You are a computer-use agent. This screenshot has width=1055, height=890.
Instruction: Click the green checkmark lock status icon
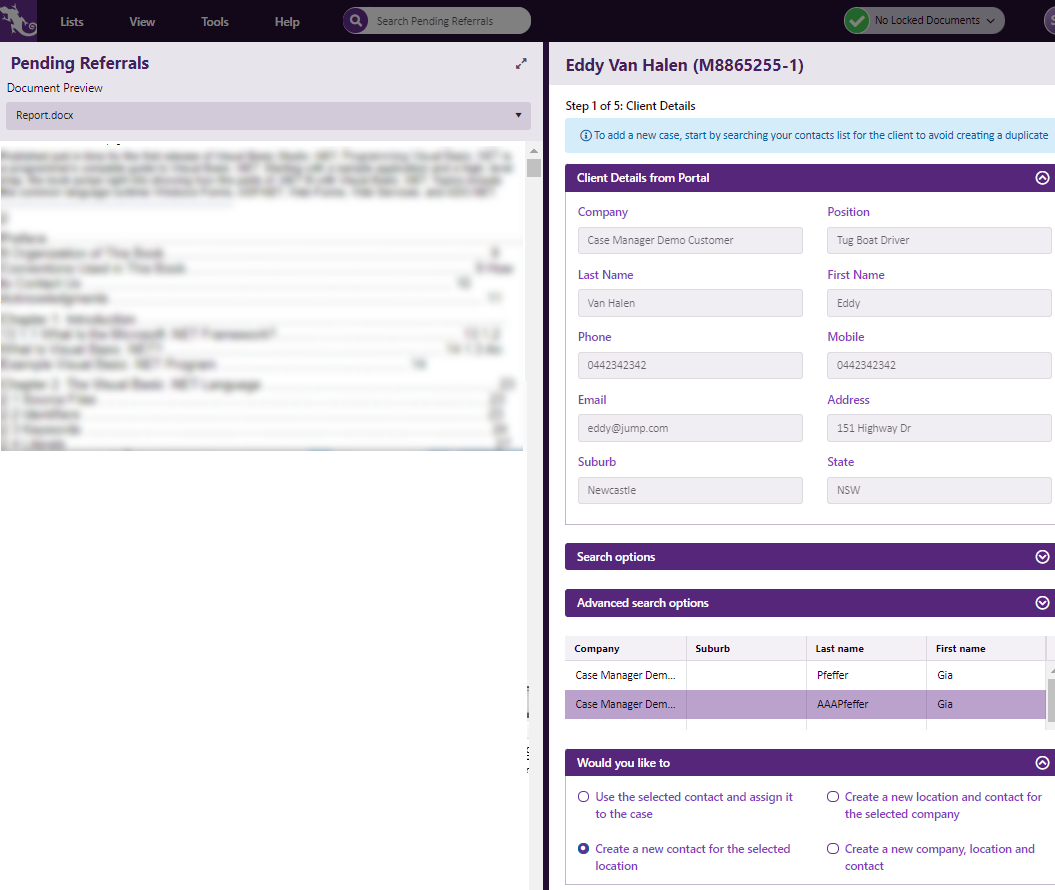[856, 20]
